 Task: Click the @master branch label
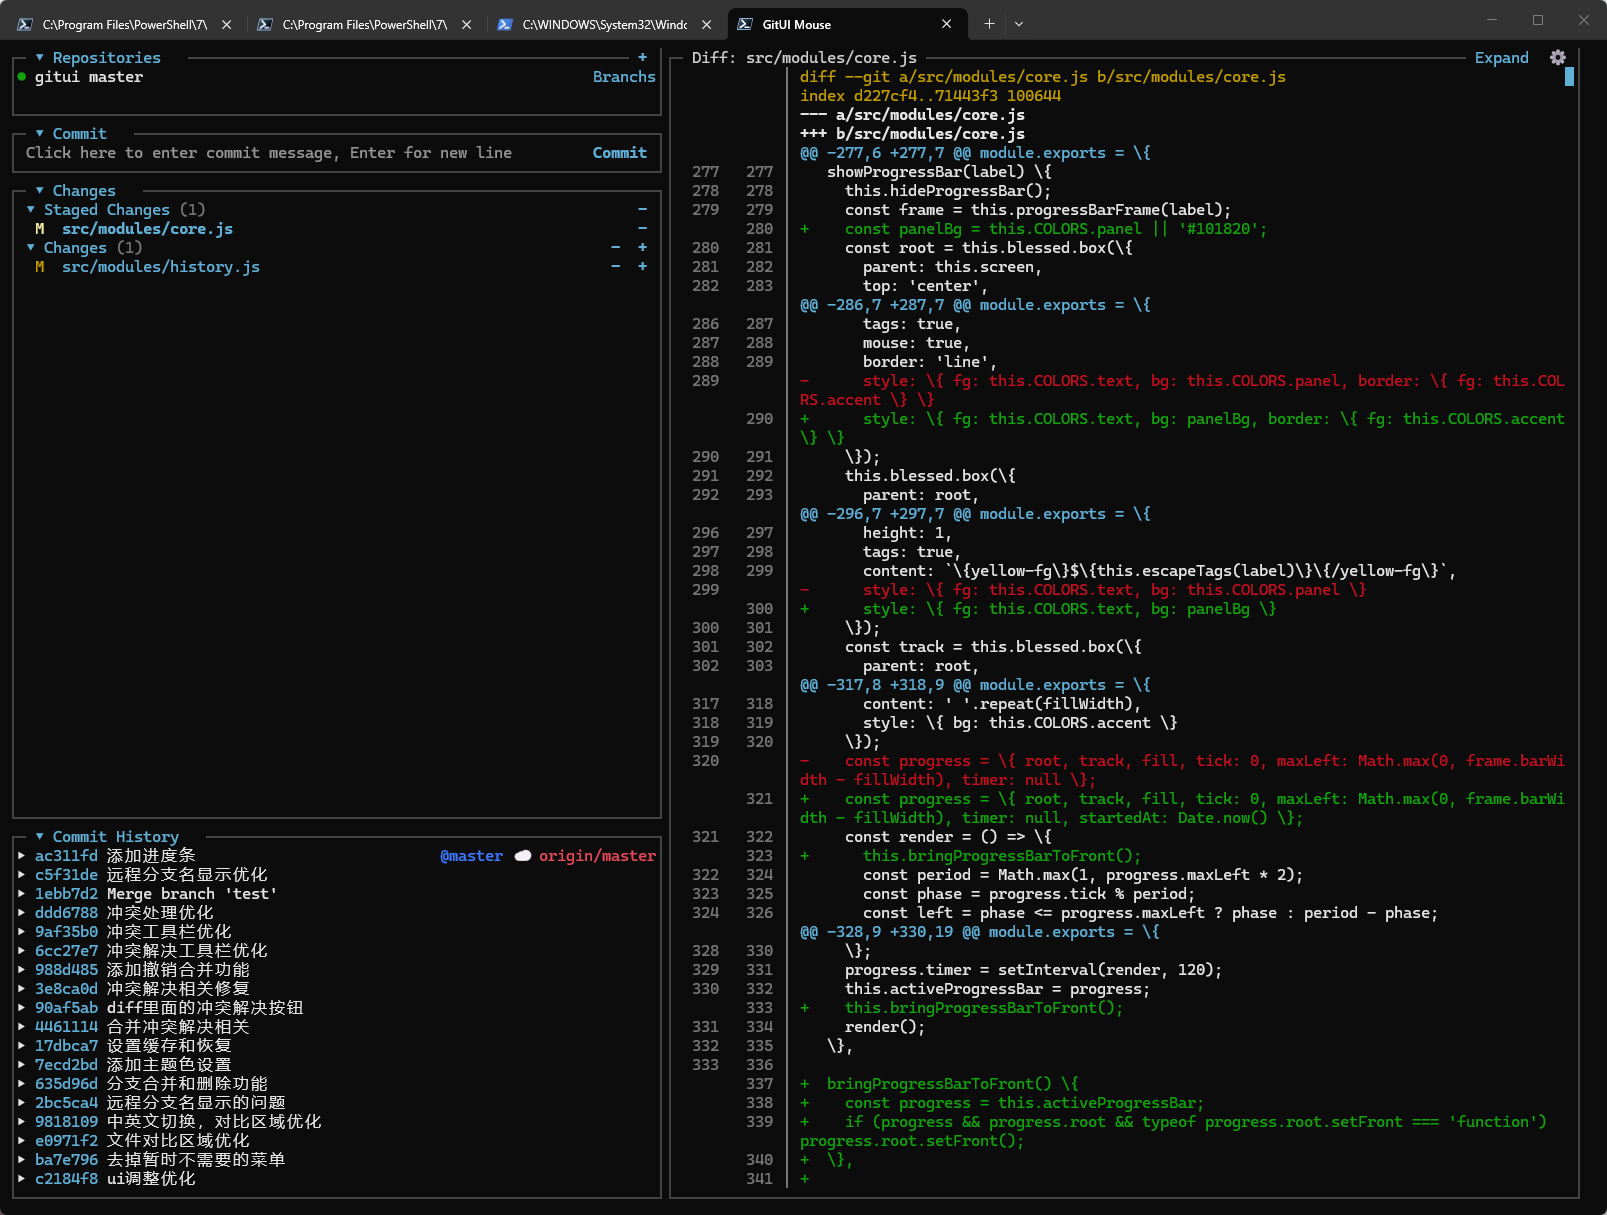coord(471,856)
